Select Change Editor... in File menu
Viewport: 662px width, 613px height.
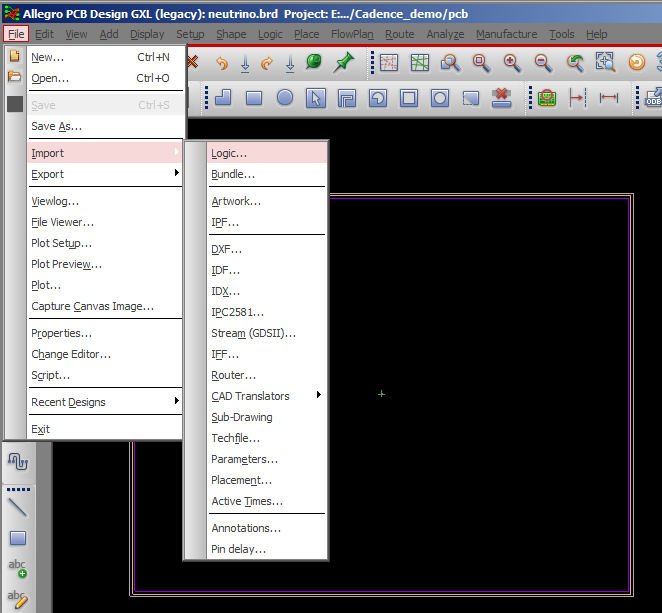click(106, 354)
